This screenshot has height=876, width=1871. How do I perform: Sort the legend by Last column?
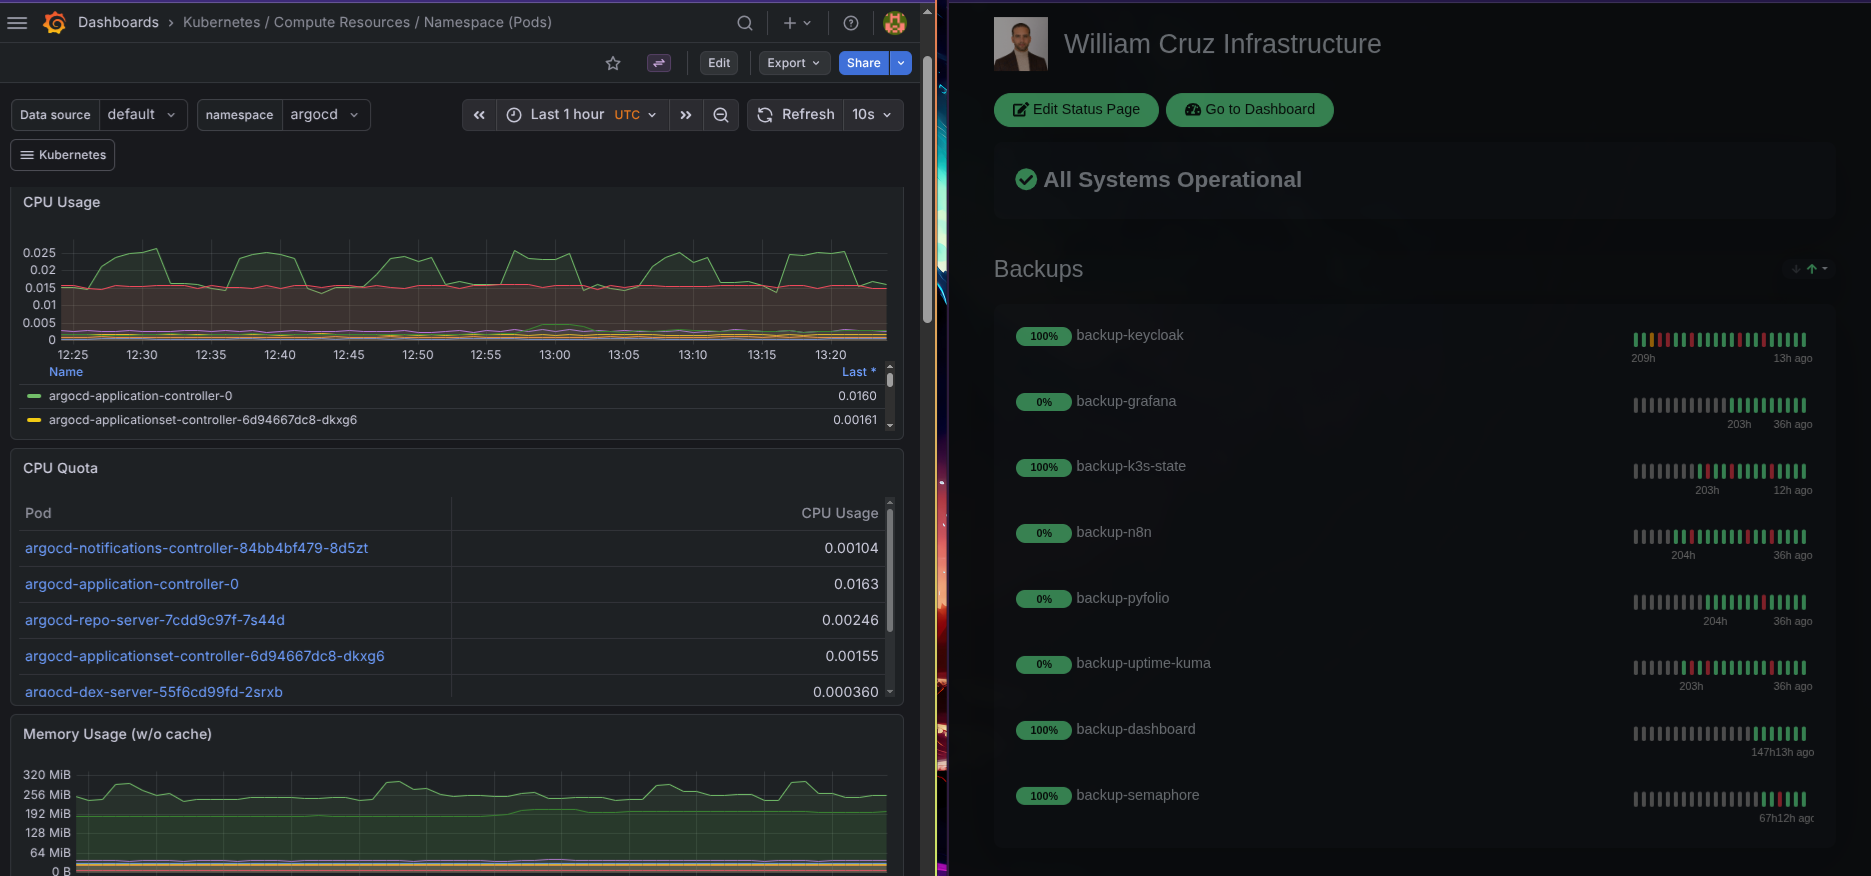[x=859, y=372]
